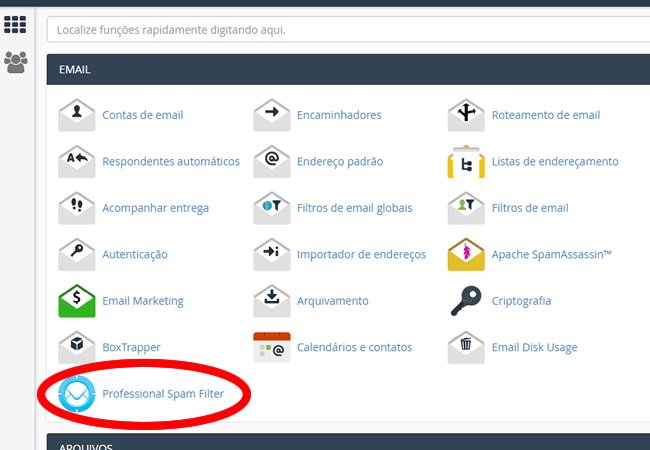Open the Encaminhadores arrow icon
Viewport: 650px width, 450px height.
(271, 115)
